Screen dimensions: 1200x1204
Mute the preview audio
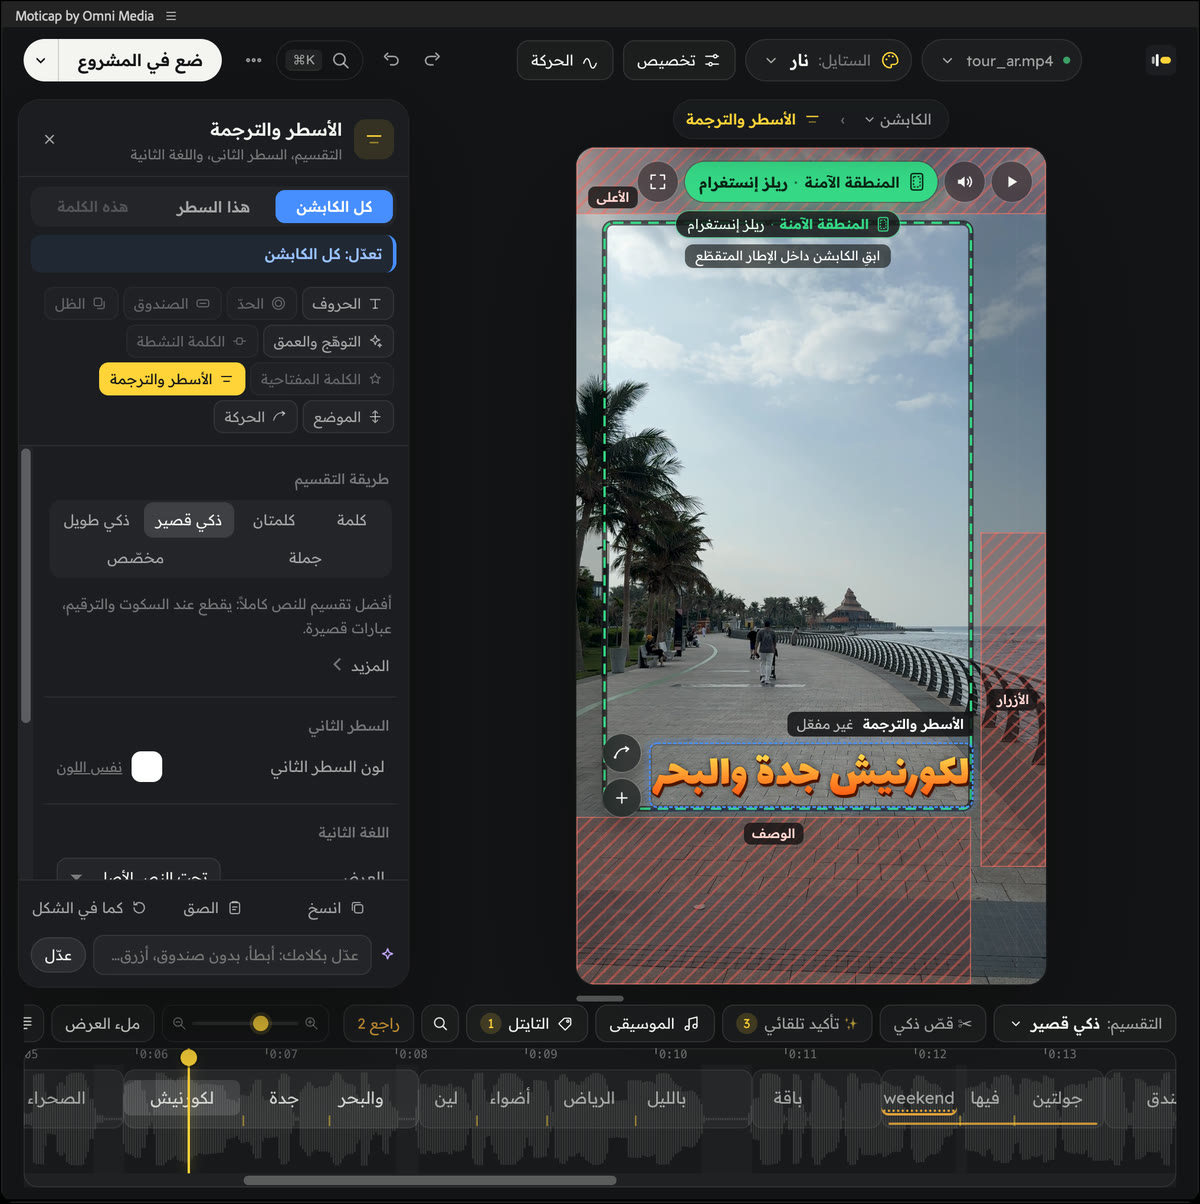965,182
